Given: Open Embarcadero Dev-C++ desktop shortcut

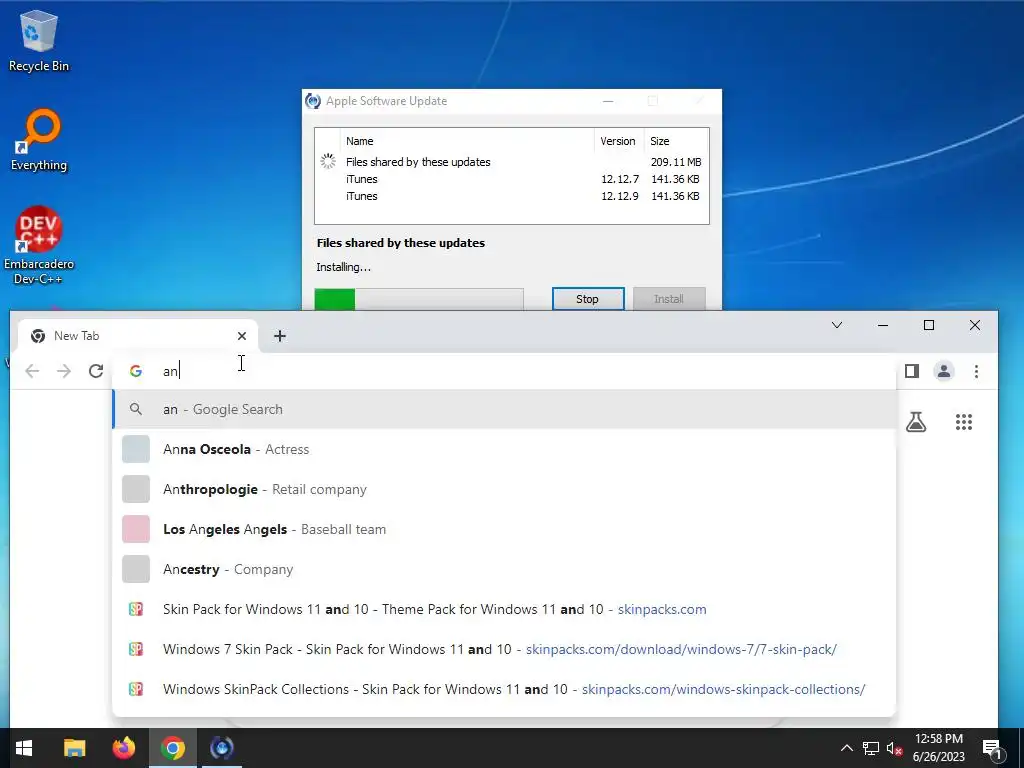Looking at the screenshot, I should pyautogui.click(x=39, y=246).
